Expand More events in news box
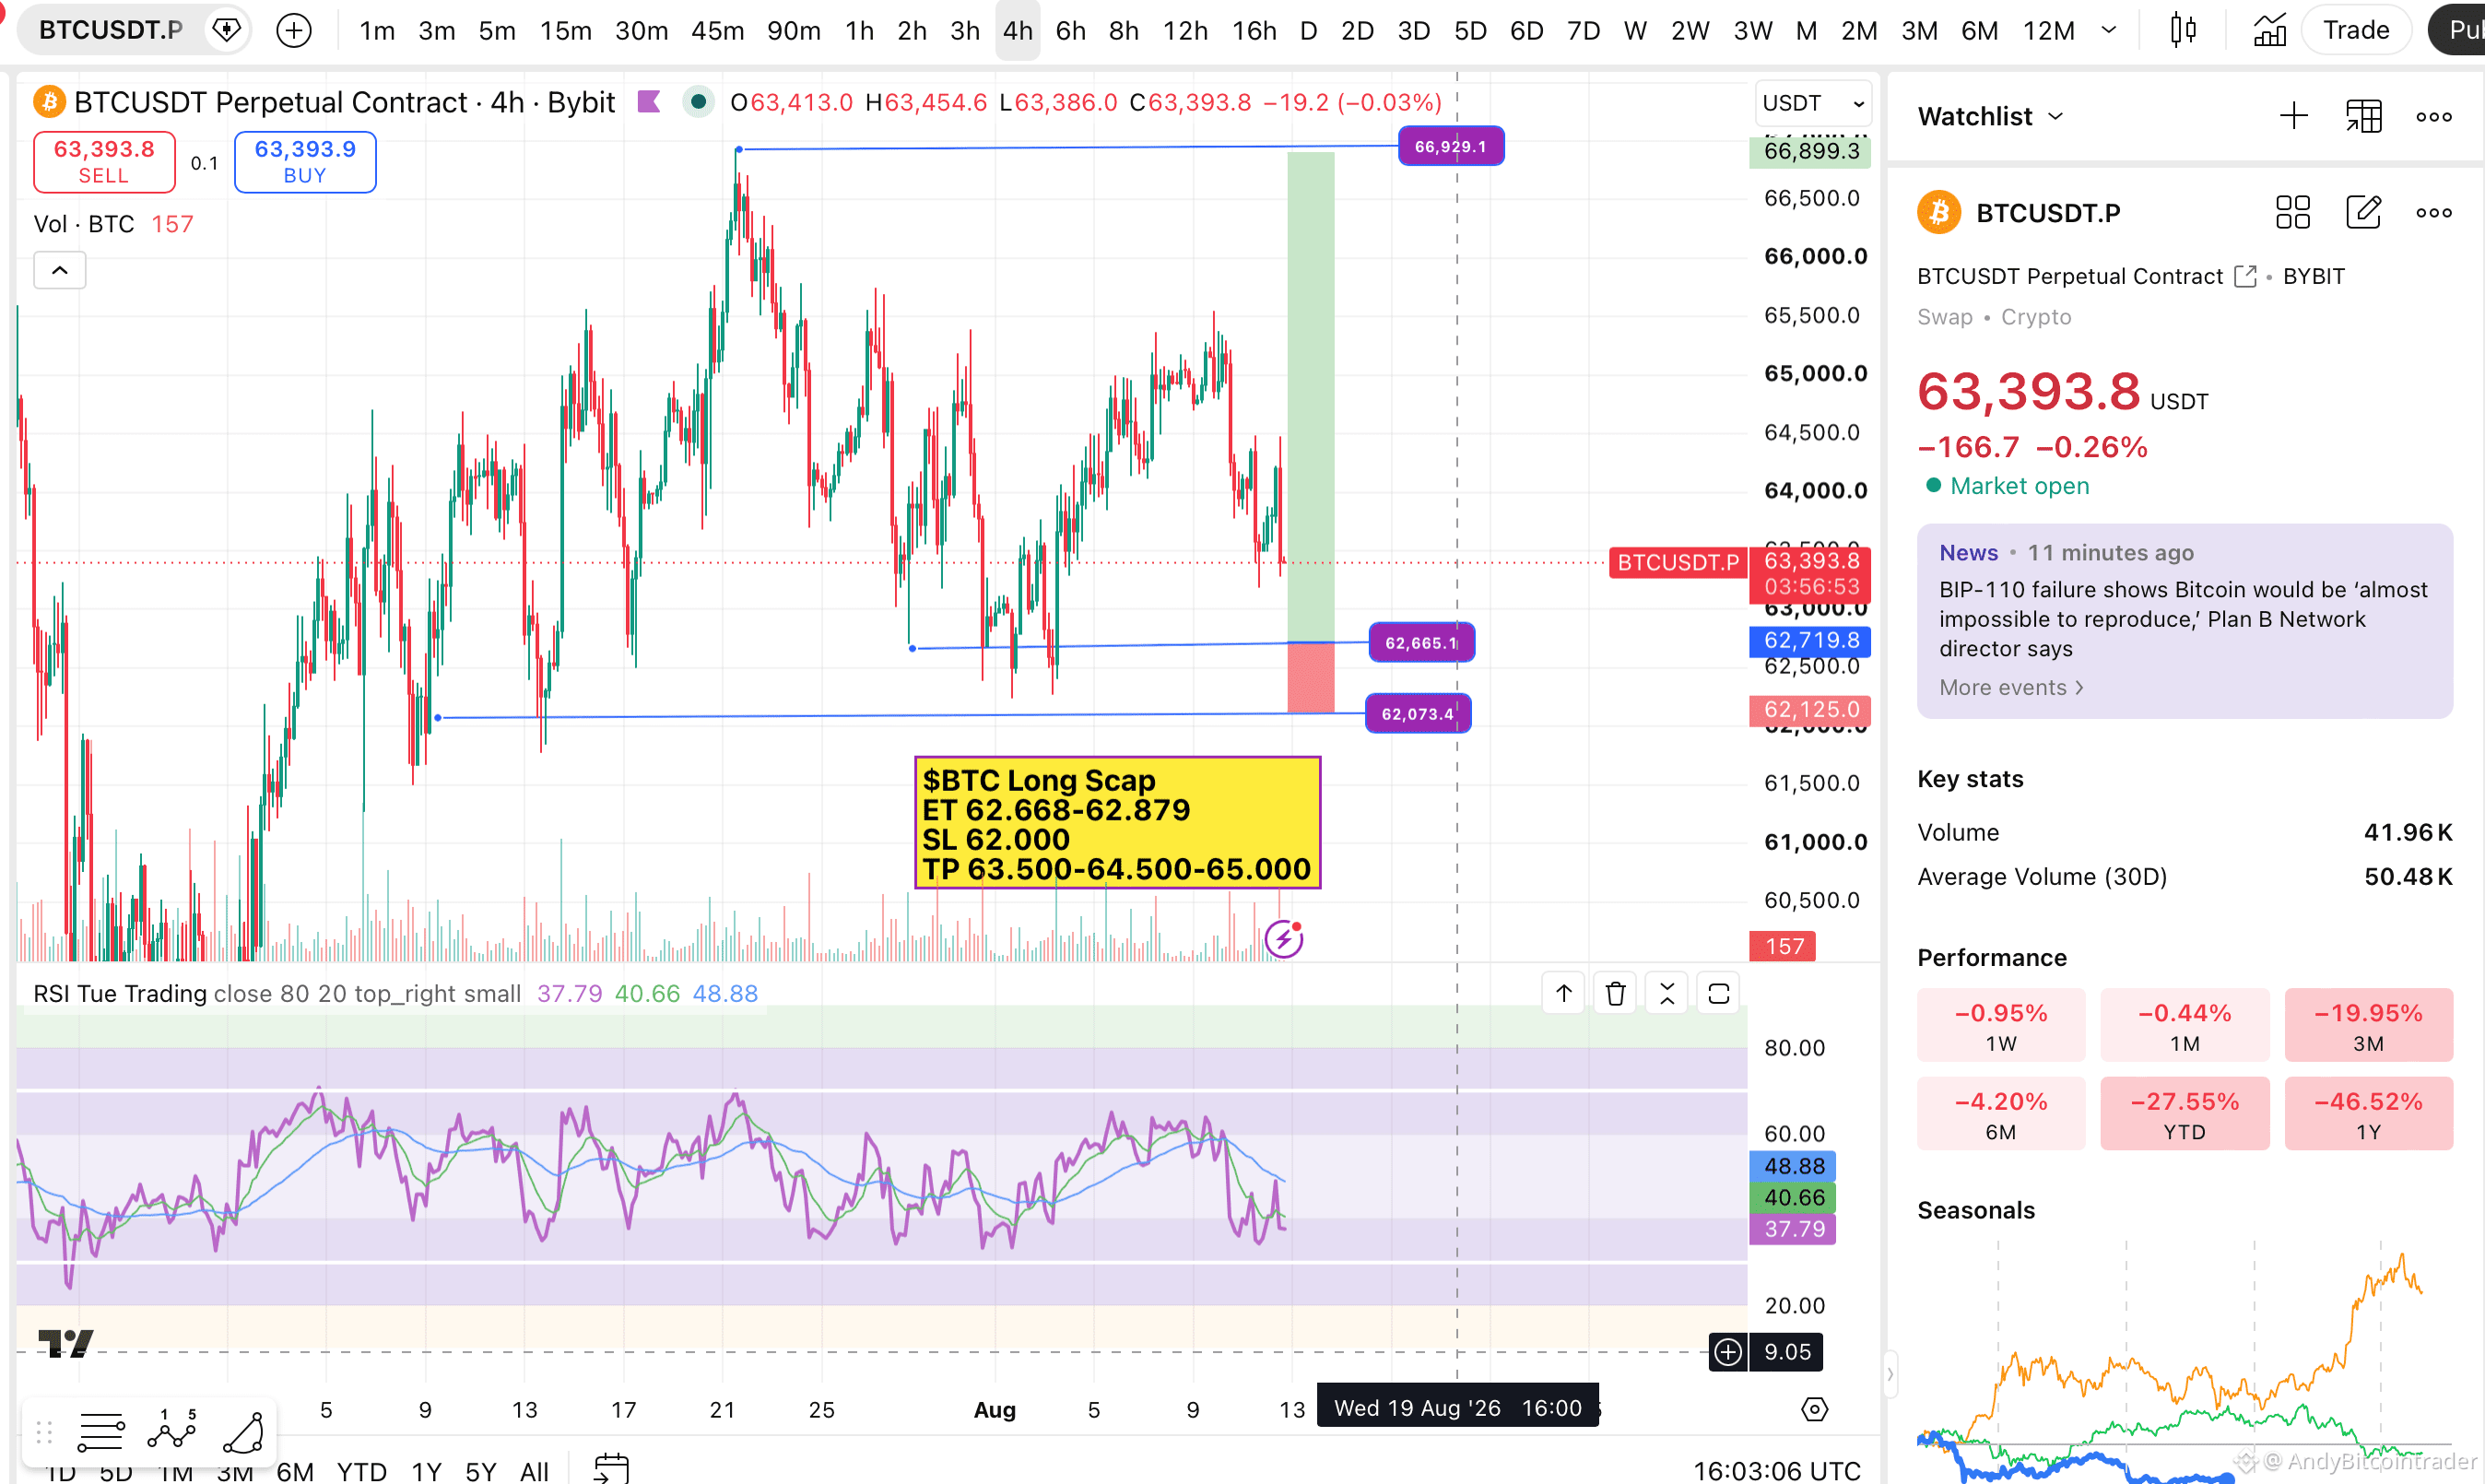Image resolution: width=2485 pixels, height=1484 pixels. tap(2010, 687)
